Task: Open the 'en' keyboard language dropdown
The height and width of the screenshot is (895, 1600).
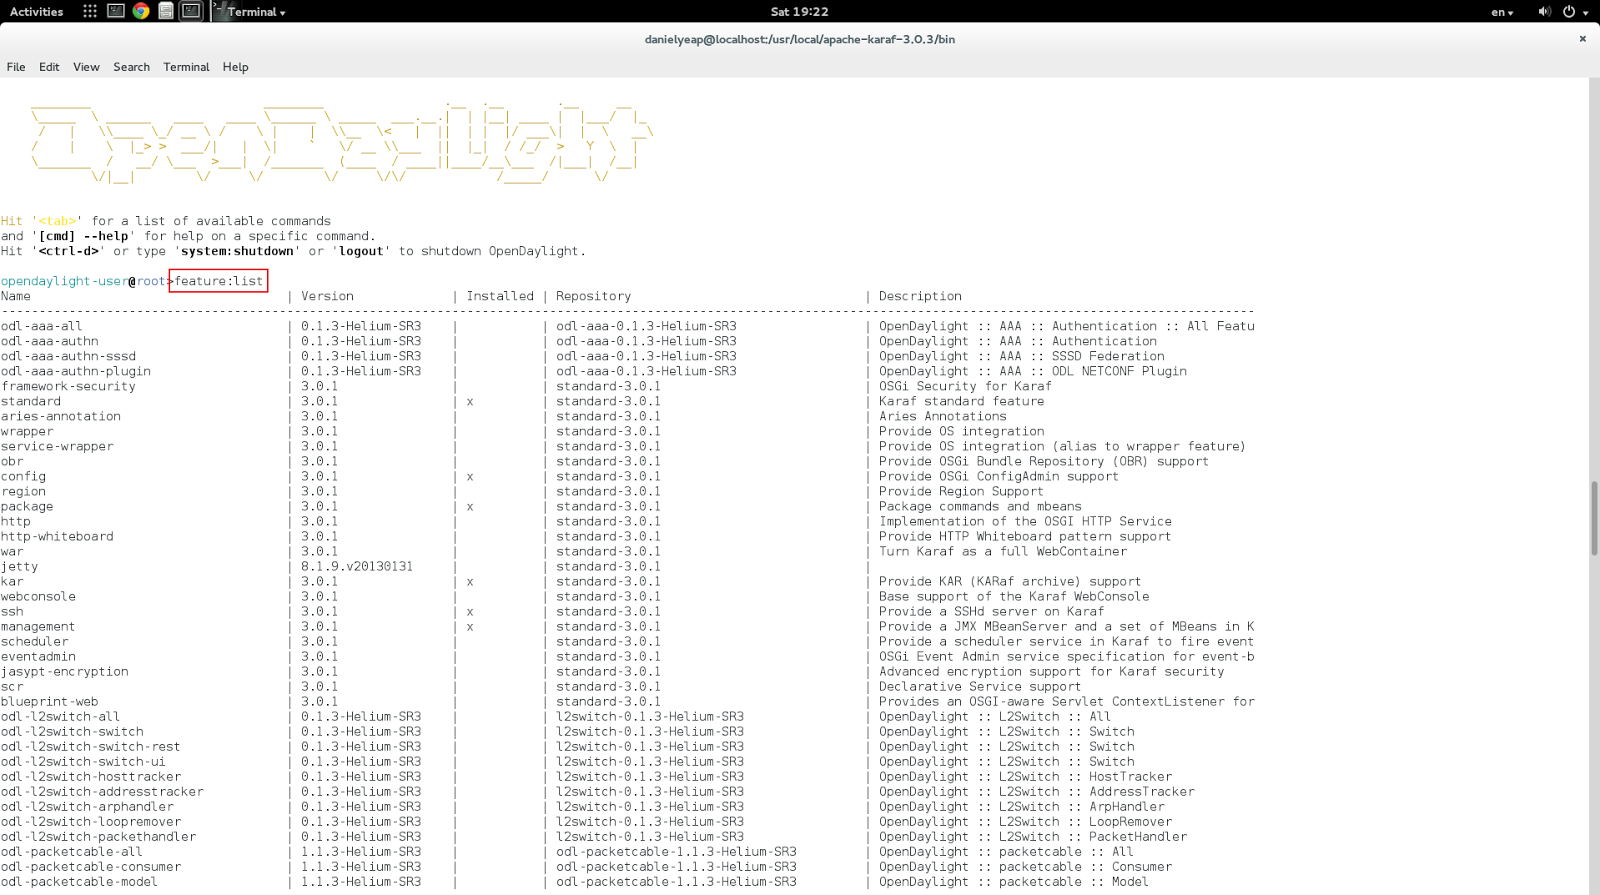Action: 1502,12
